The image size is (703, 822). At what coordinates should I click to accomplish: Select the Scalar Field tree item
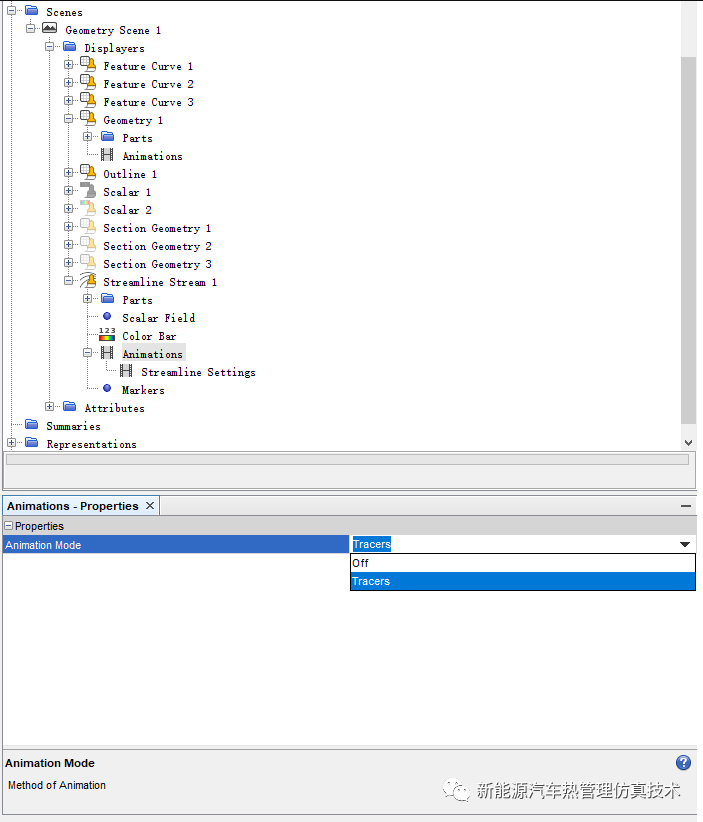(x=158, y=318)
